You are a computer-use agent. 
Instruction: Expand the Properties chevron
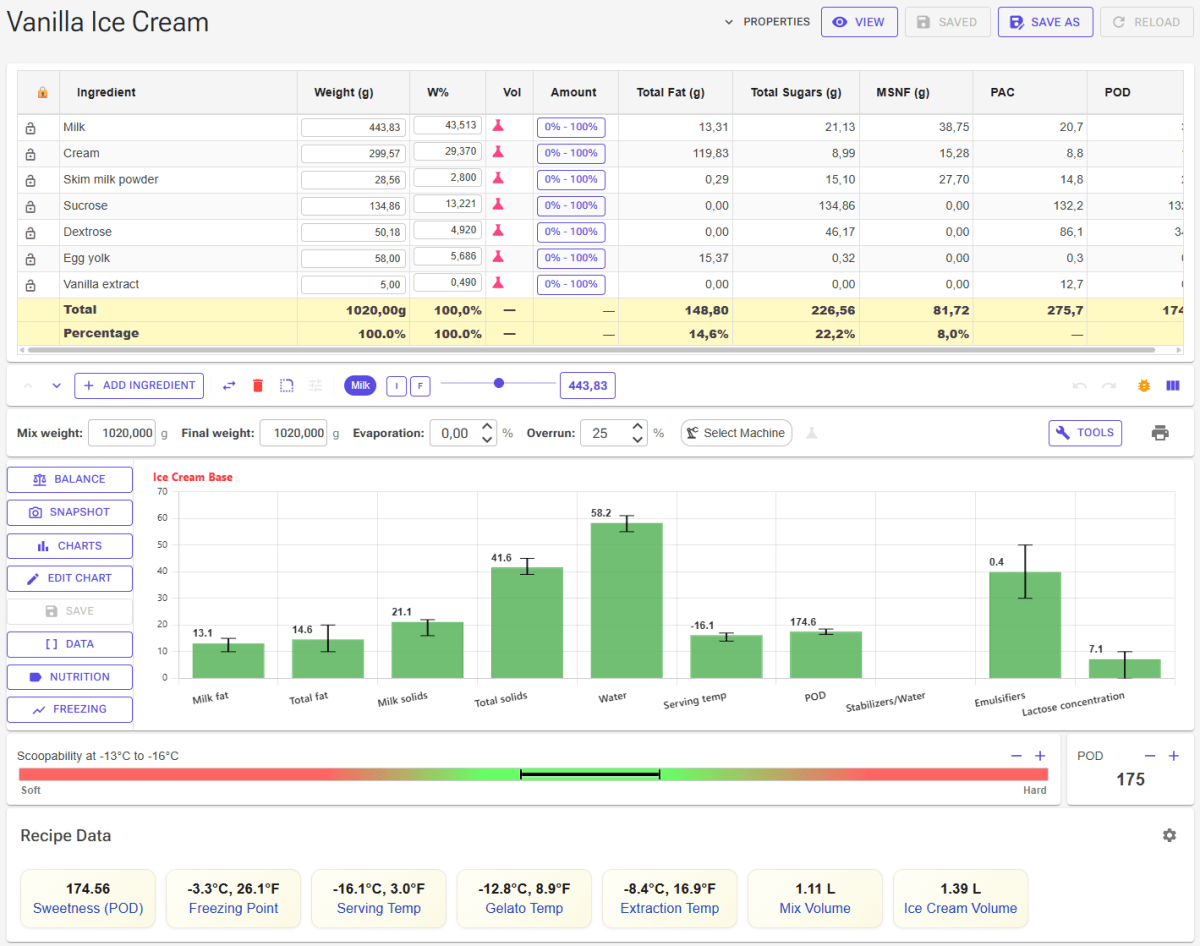pyautogui.click(x=729, y=22)
